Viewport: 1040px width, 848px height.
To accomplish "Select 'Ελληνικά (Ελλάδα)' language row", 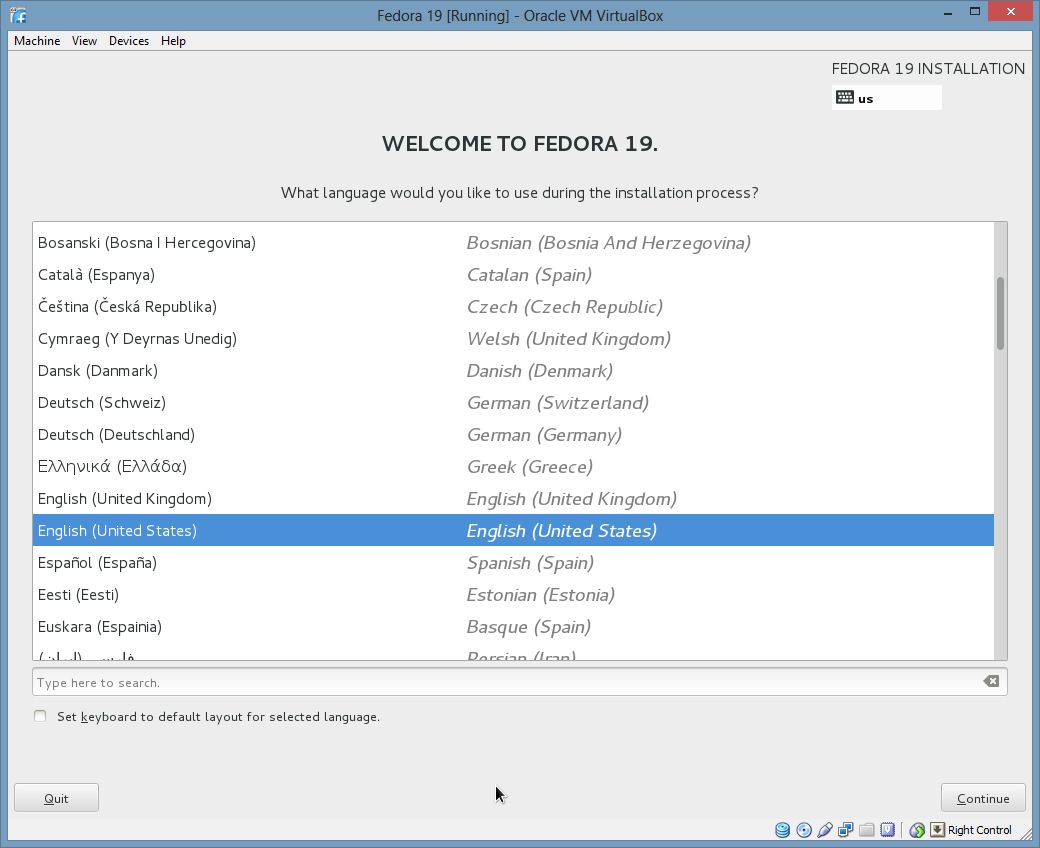I will click(x=513, y=467).
